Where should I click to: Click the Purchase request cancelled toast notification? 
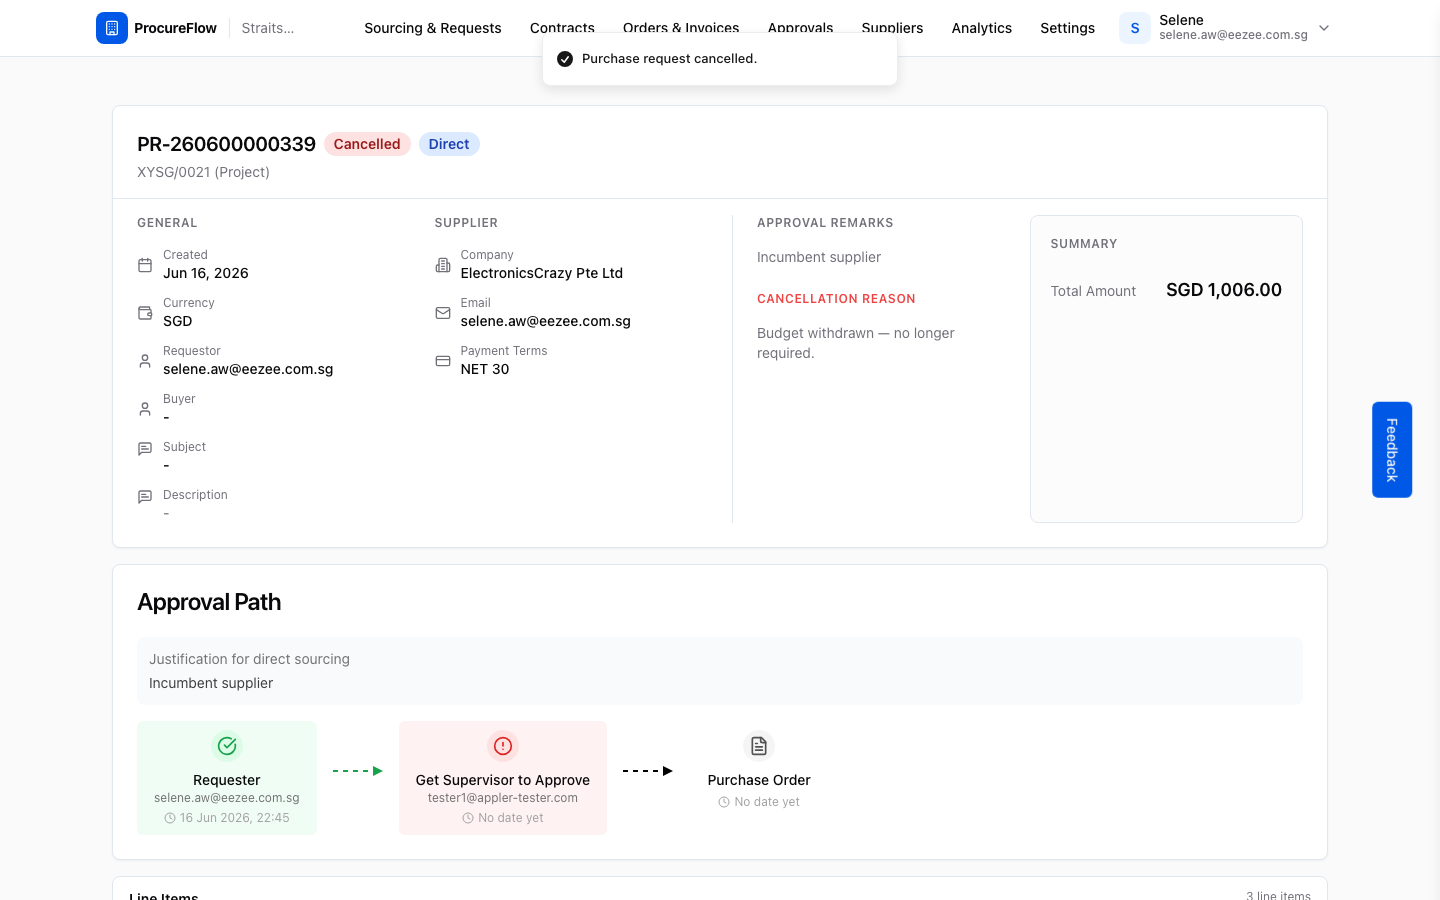720,59
